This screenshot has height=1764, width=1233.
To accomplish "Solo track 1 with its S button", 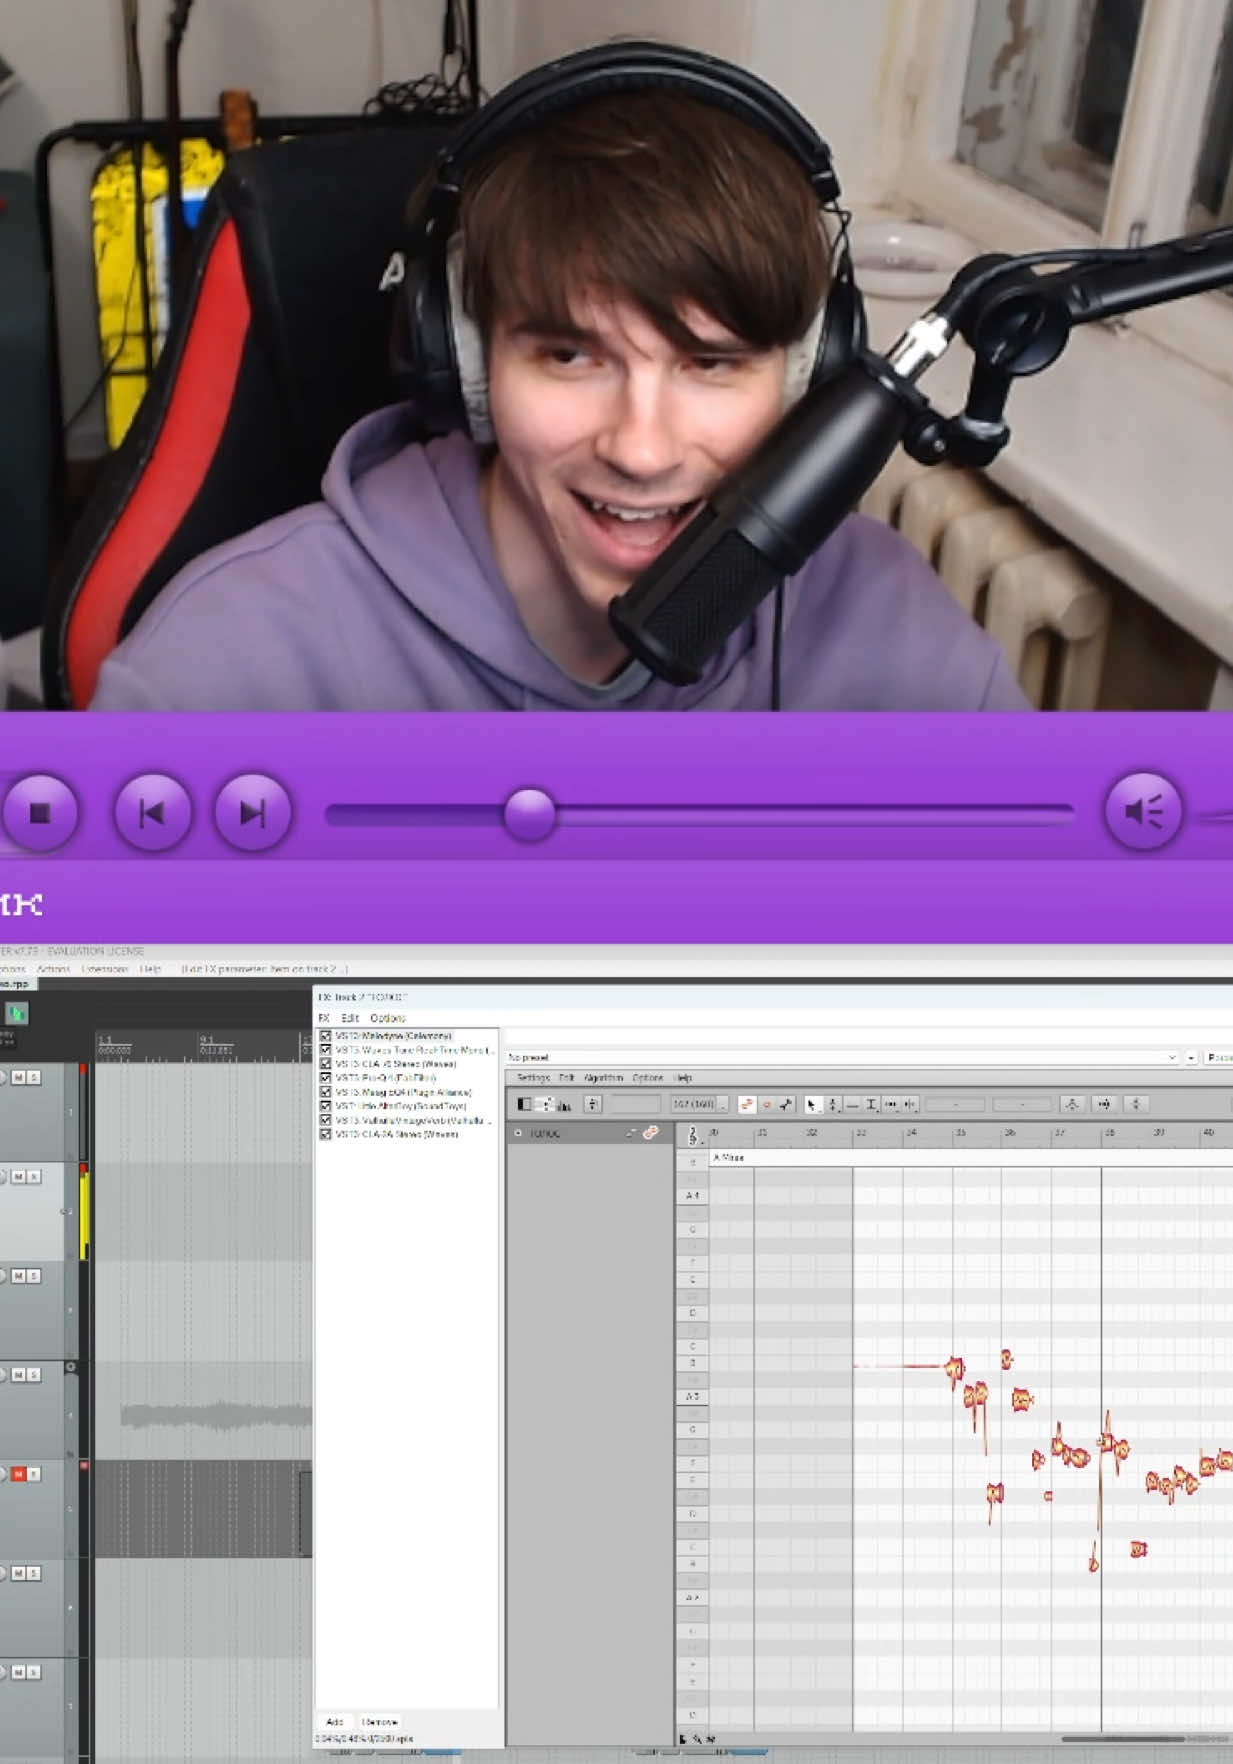I will pos(33,1077).
